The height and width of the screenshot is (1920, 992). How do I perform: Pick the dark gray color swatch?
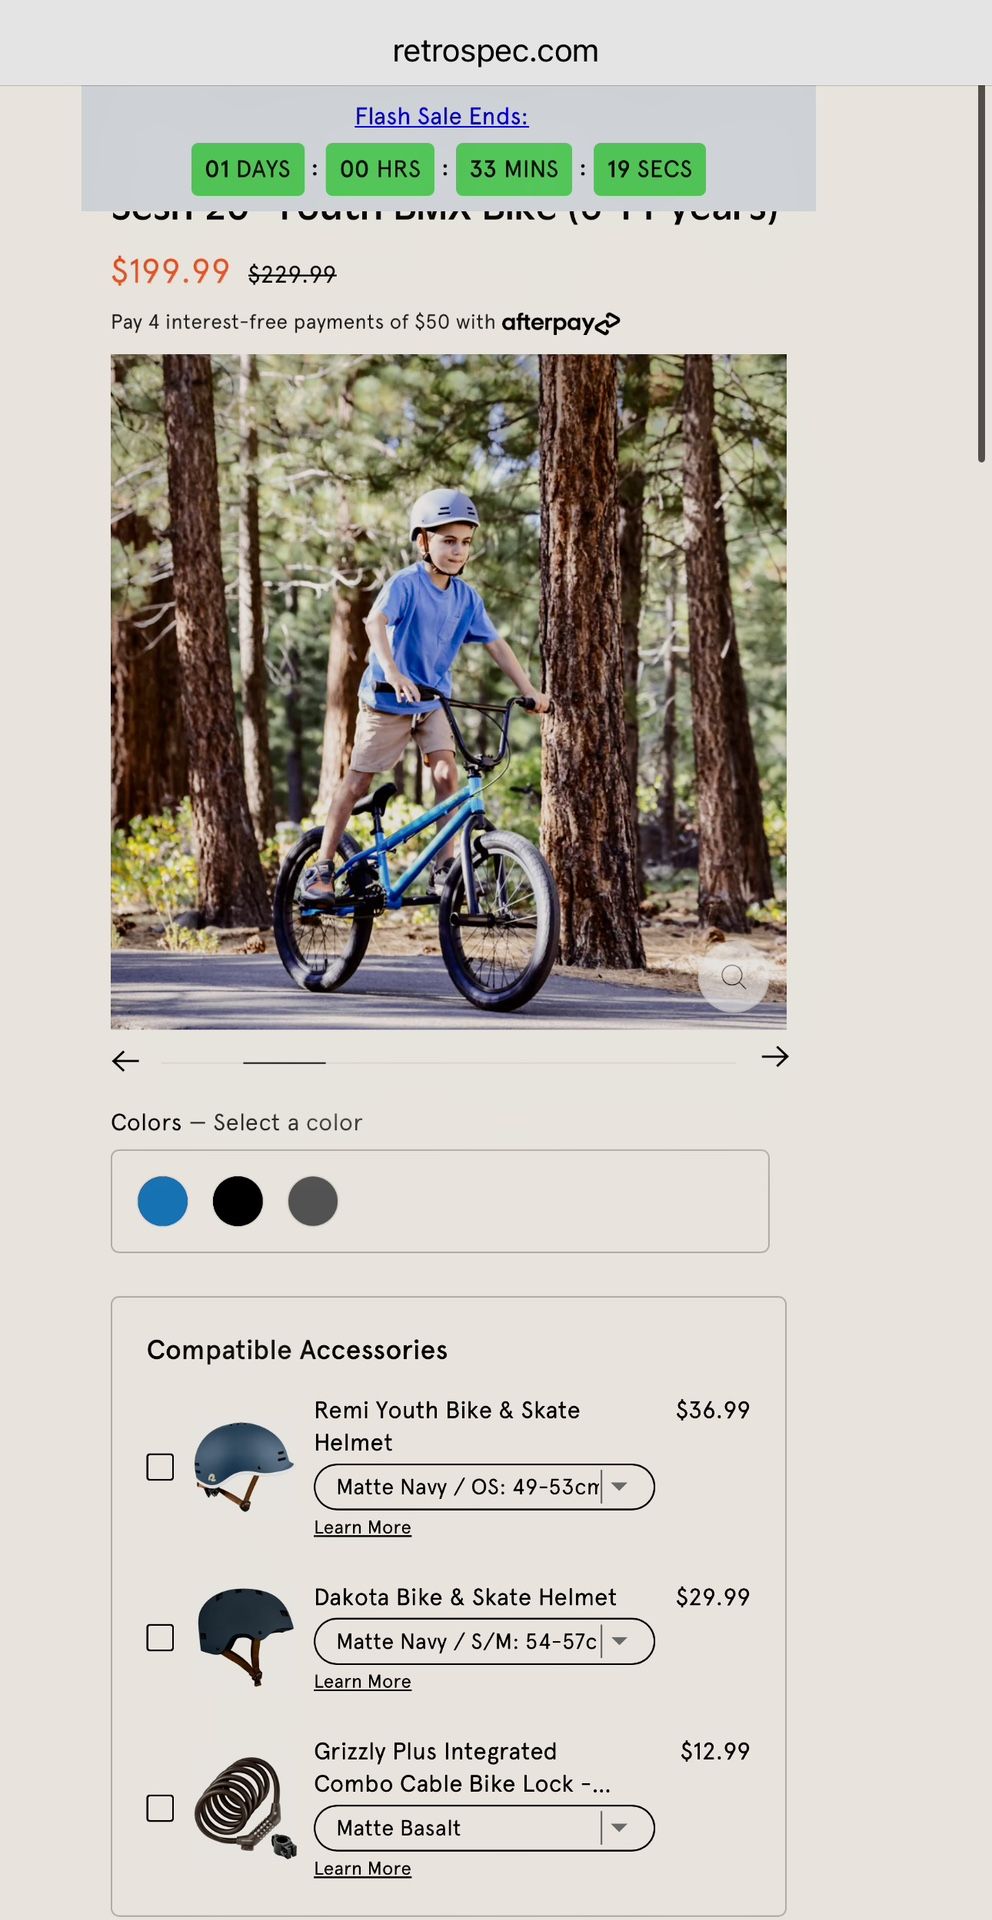313,1201
